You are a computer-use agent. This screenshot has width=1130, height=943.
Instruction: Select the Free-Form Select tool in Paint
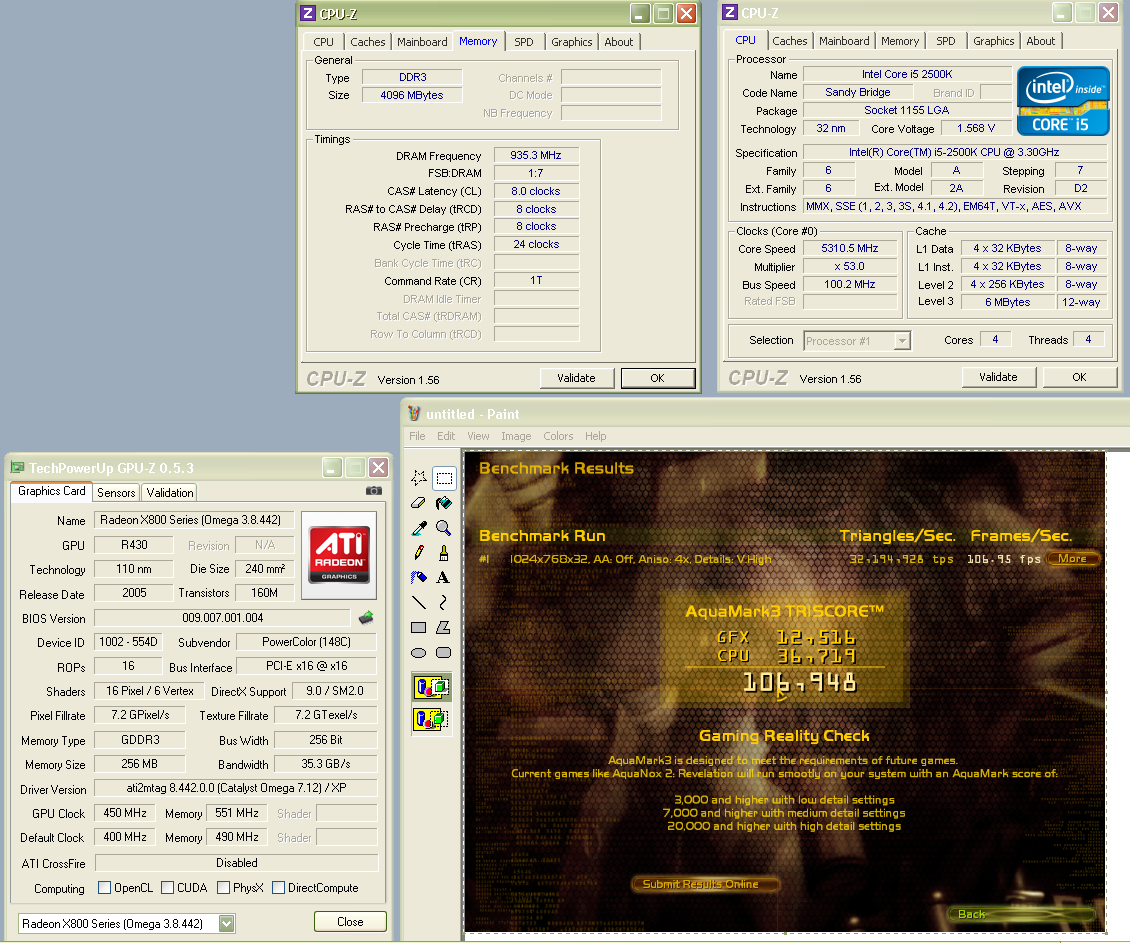pyautogui.click(x=419, y=478)
